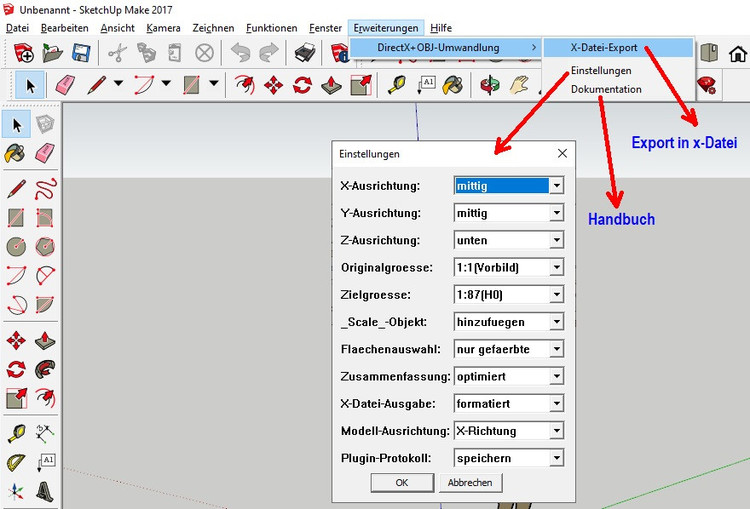
Task: Close the Einstellungen dialog with the X
Action: 562,154
